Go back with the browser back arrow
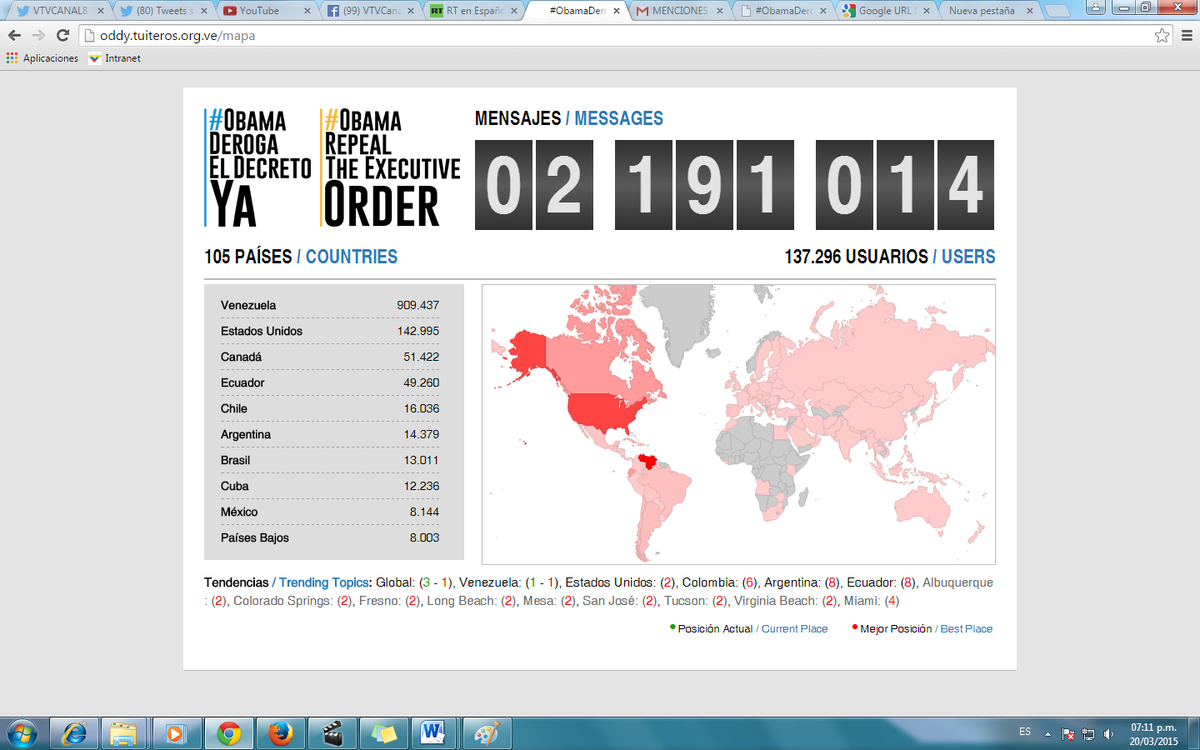Viewport: 1200px width, 750px height. [15, 35]
